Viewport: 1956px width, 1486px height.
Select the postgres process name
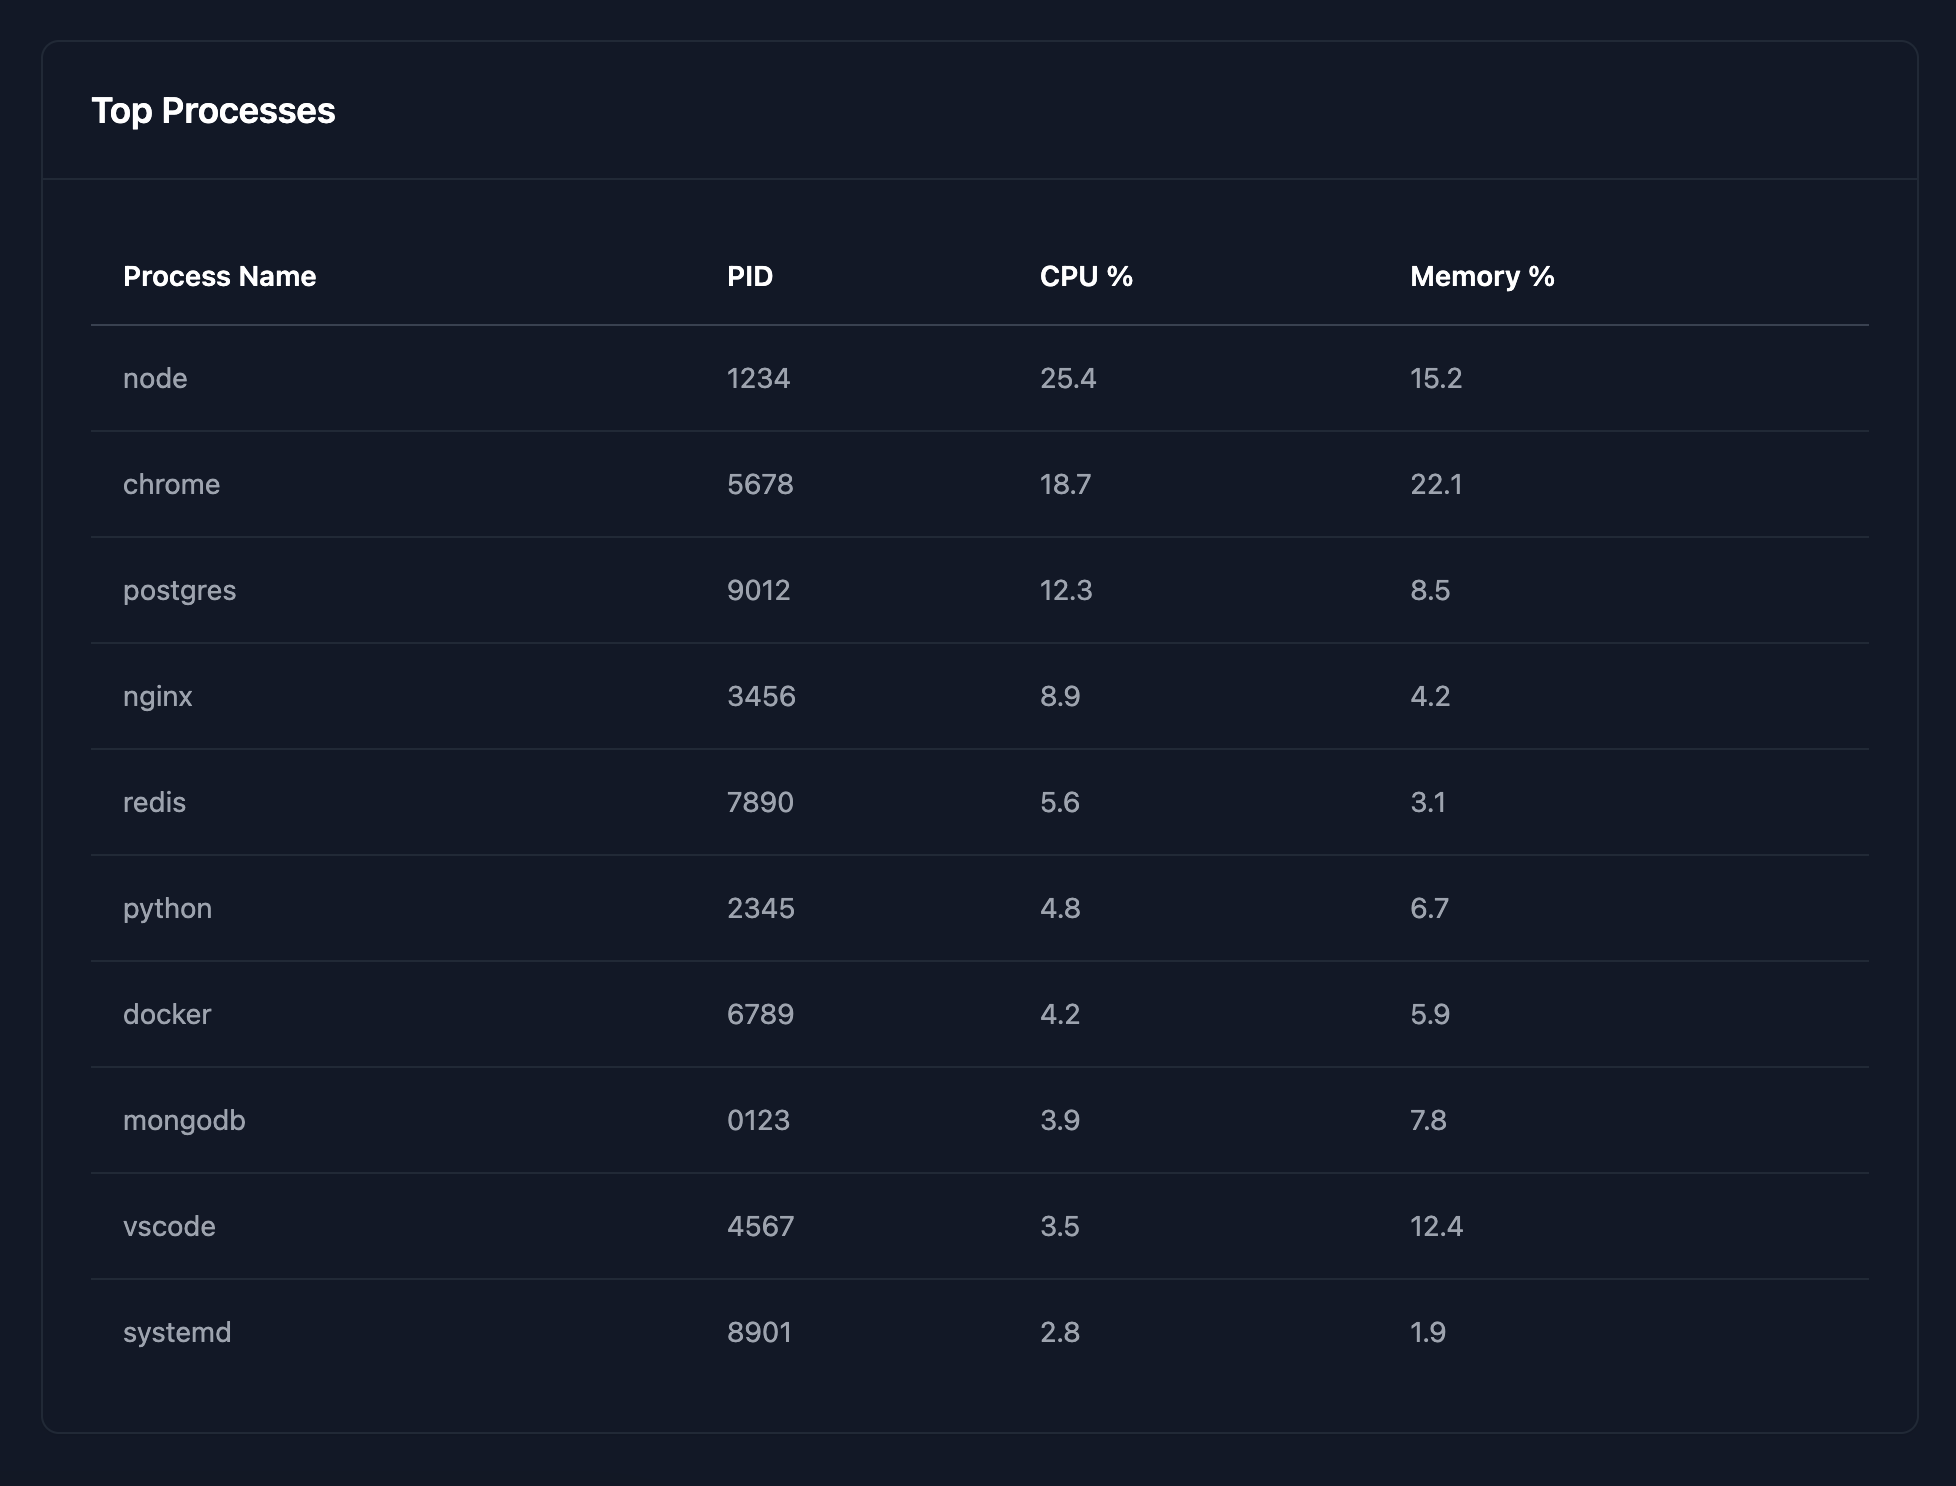[179, 590]
